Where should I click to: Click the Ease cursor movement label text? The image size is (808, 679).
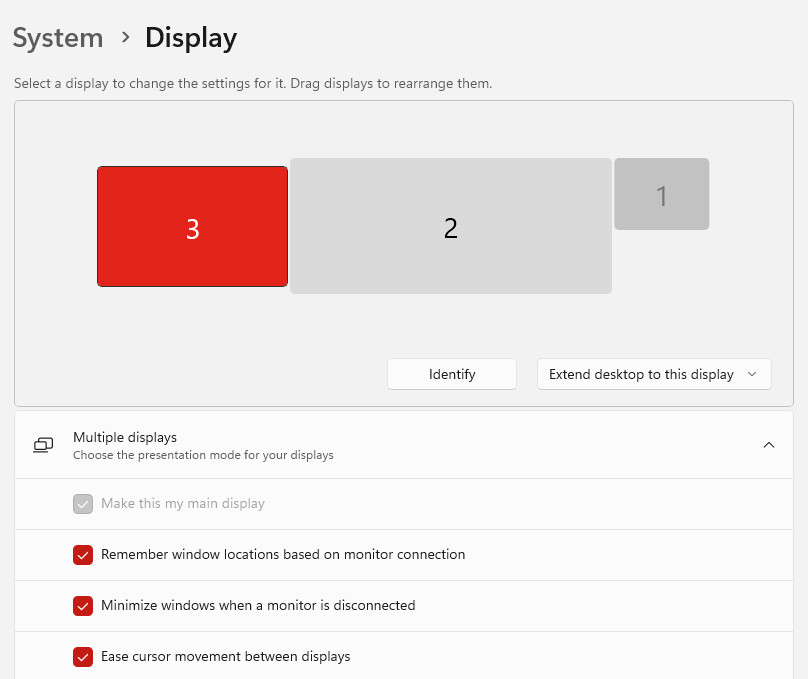[226, 657]
